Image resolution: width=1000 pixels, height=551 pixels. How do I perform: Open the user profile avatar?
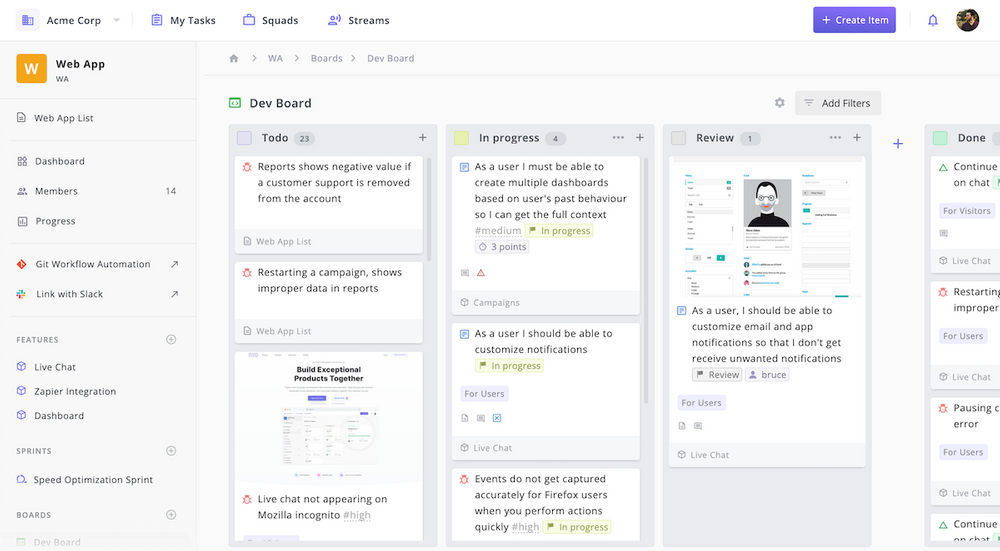click(x=967, y=20)
